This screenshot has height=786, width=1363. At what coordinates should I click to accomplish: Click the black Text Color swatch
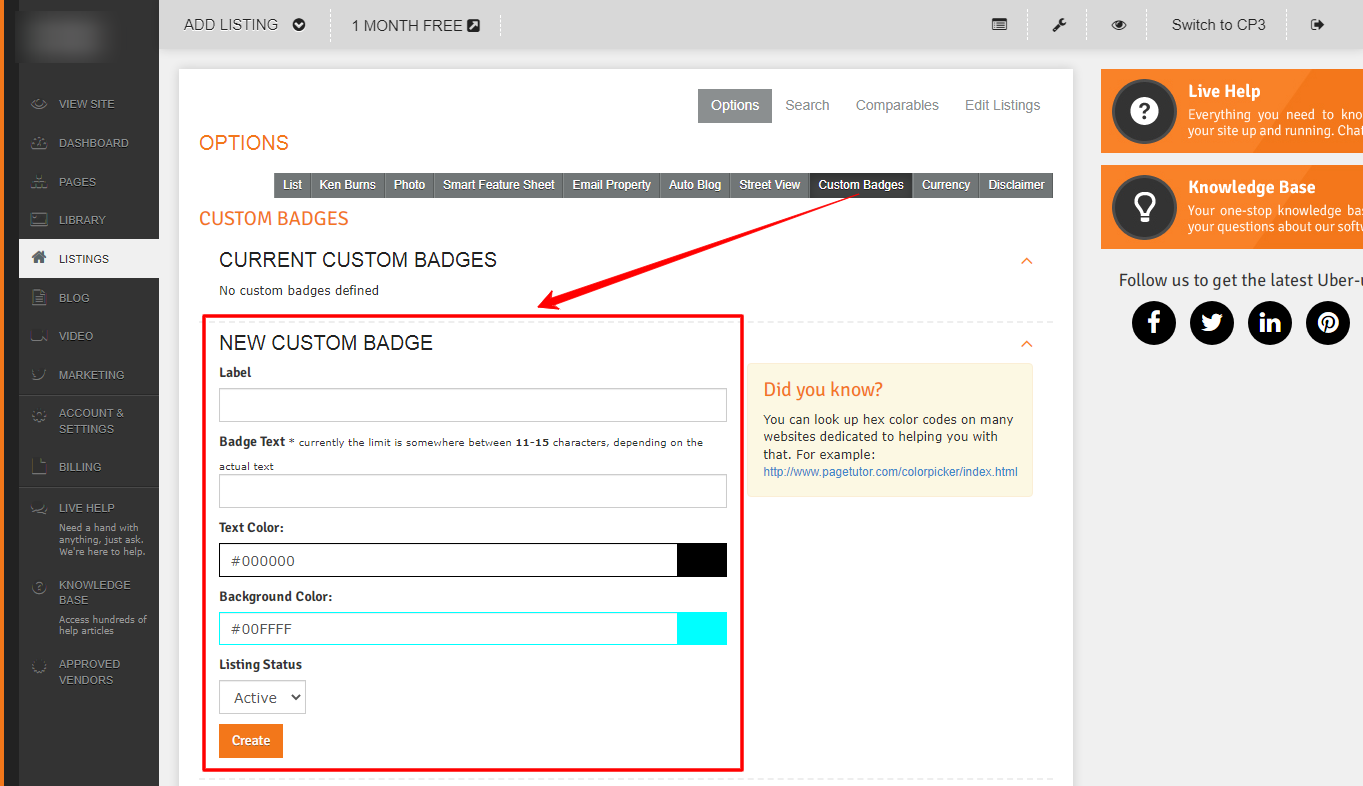click(702, 560)
